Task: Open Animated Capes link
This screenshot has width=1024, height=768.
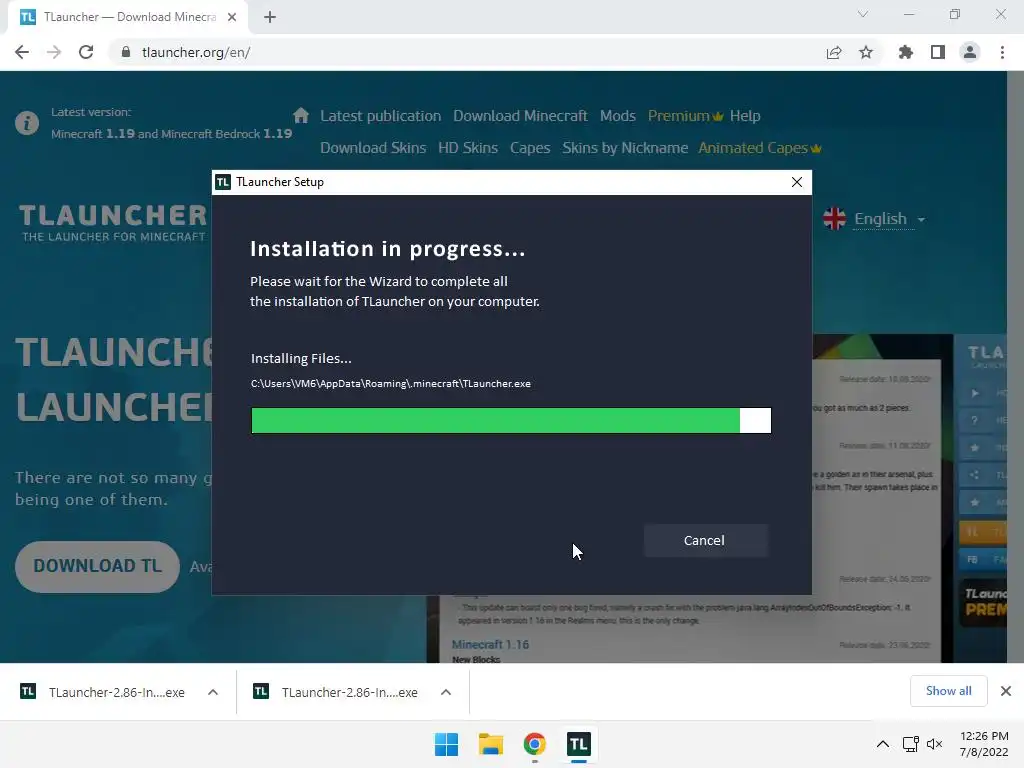Action: pos(760,148)
